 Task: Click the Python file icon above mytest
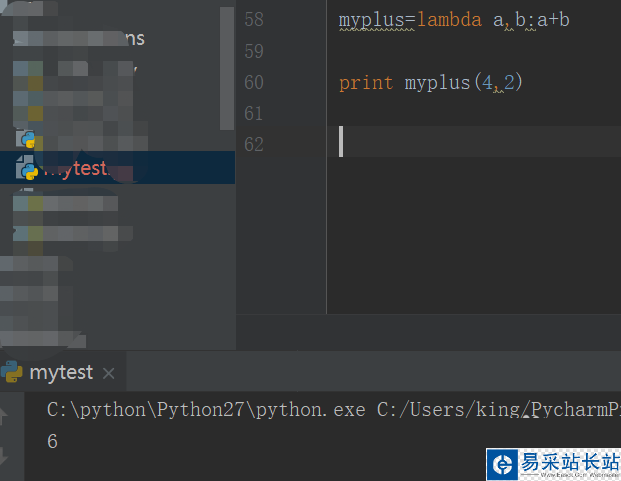point(27,139)
